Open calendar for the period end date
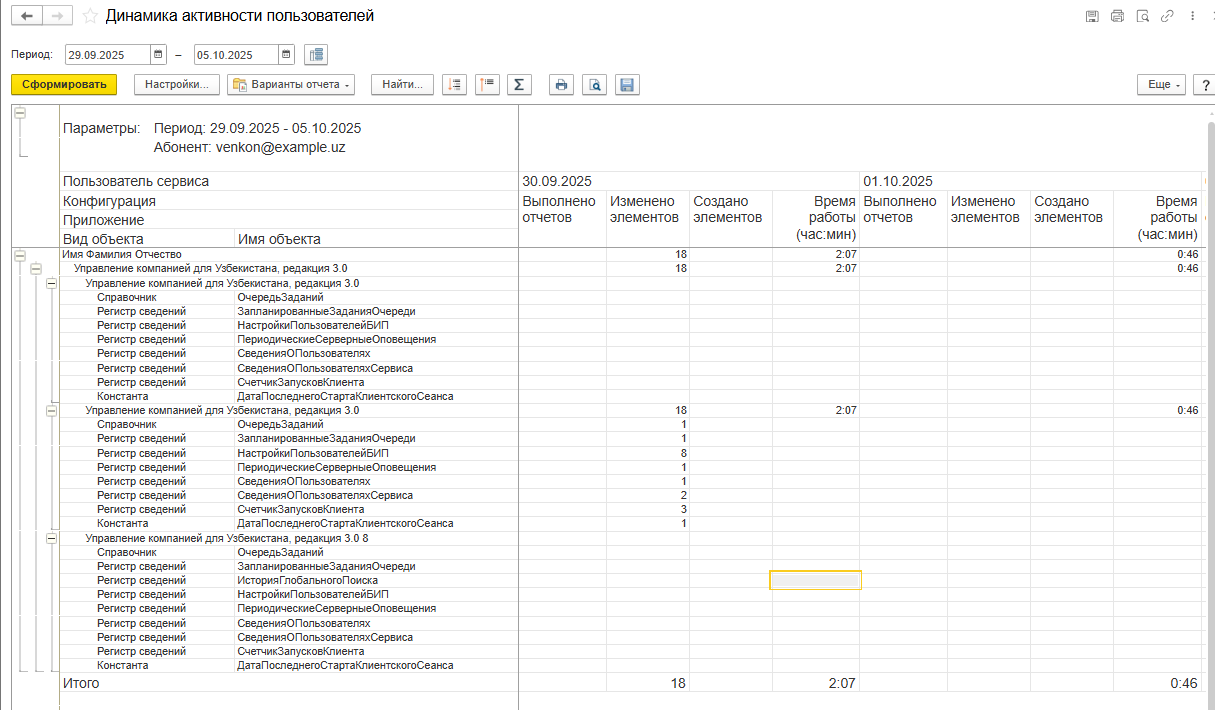 pos(286,55)
